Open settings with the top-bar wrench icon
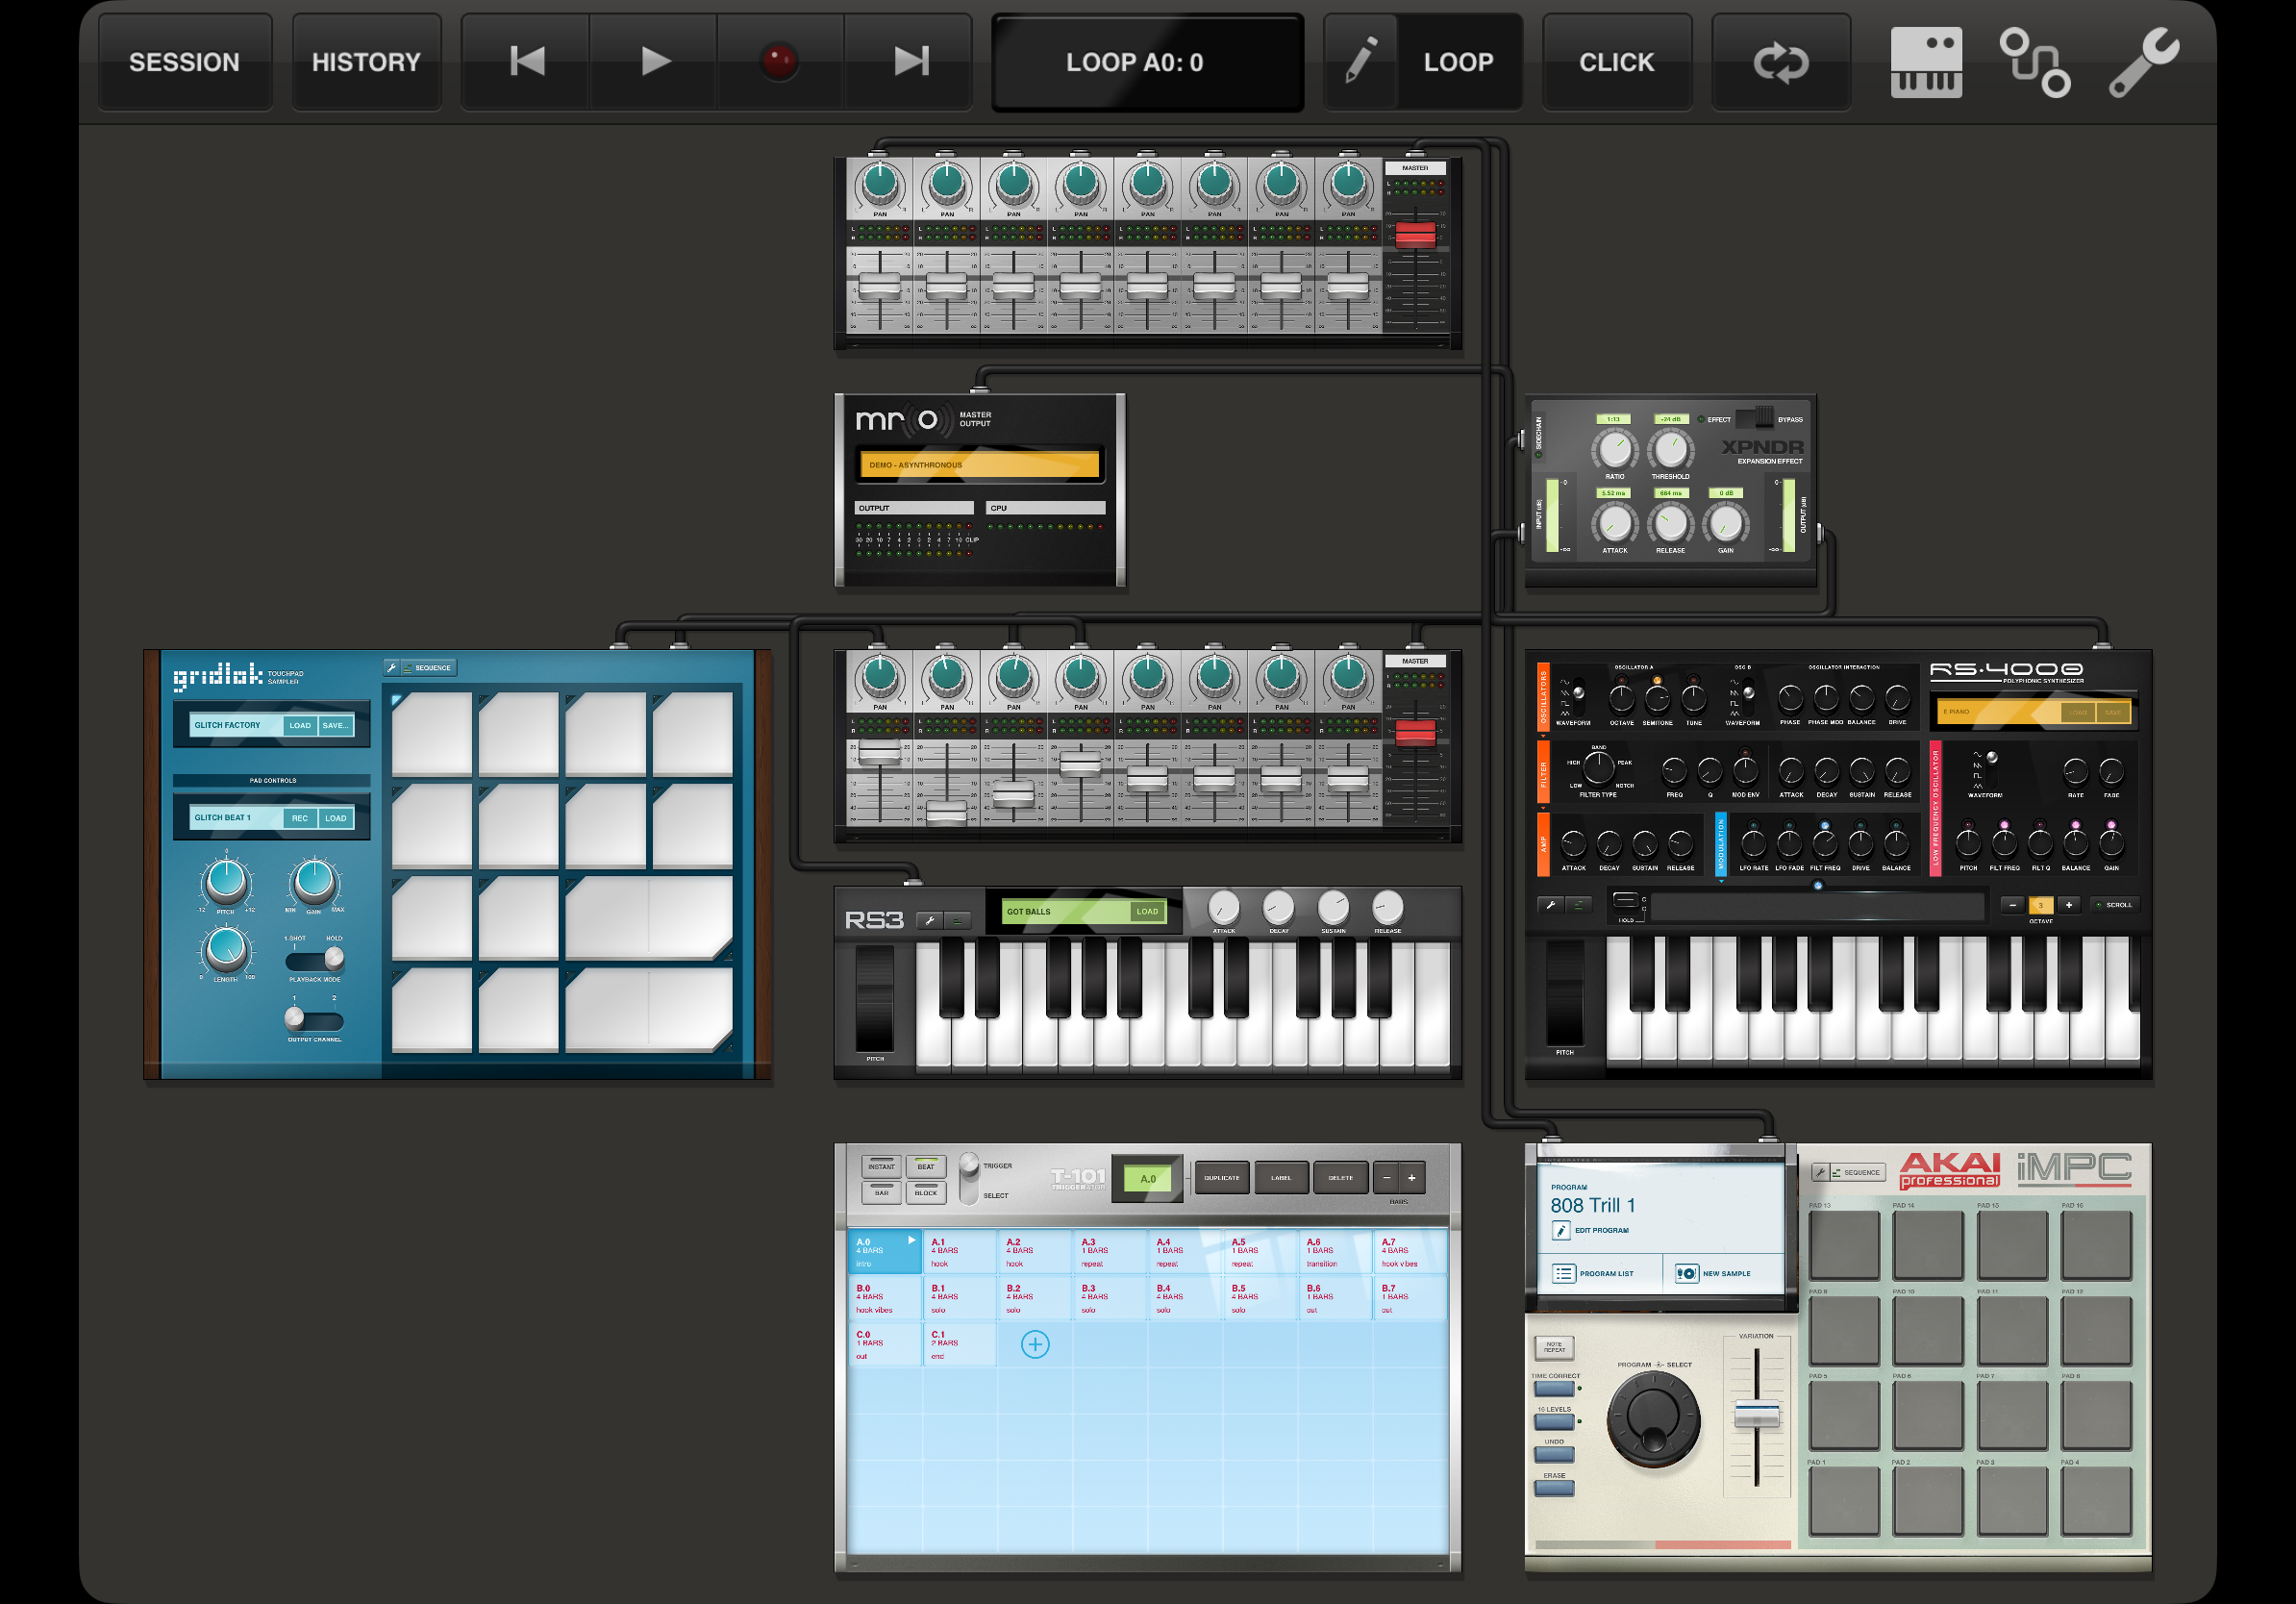This screenshot has width=2296, height=1604. click(x=2144, y=62)
